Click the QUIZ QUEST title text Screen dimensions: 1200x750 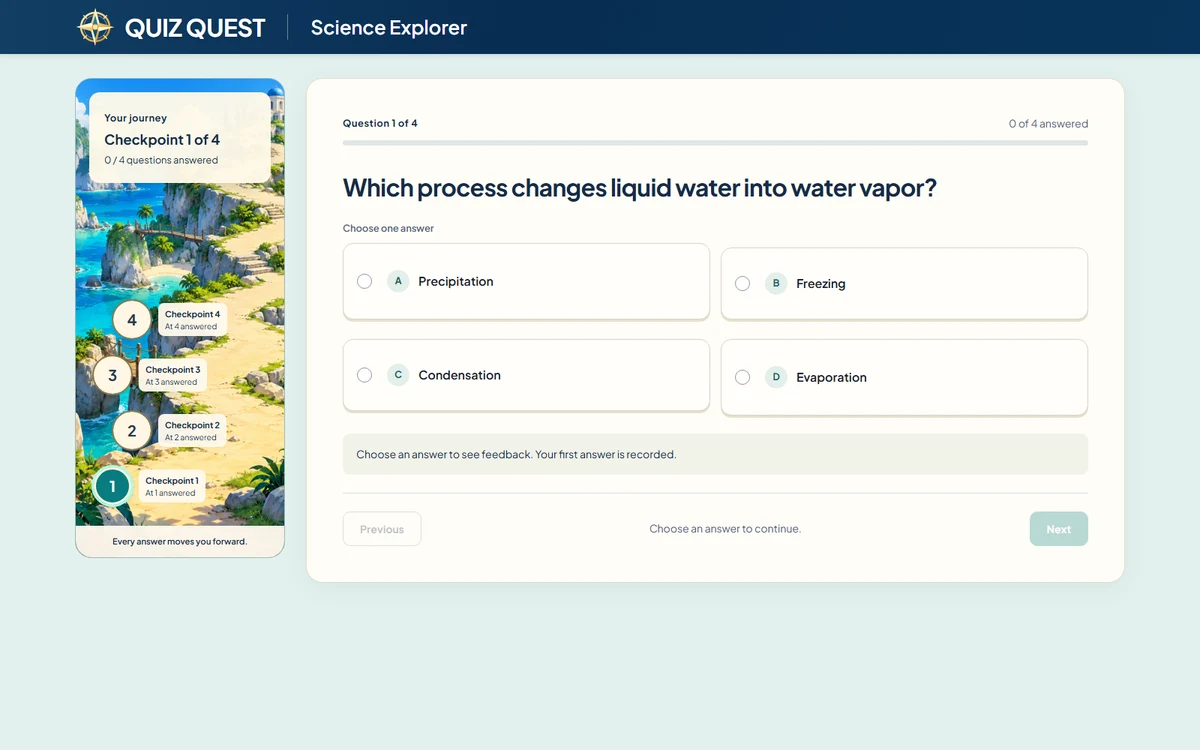[195, 28]
